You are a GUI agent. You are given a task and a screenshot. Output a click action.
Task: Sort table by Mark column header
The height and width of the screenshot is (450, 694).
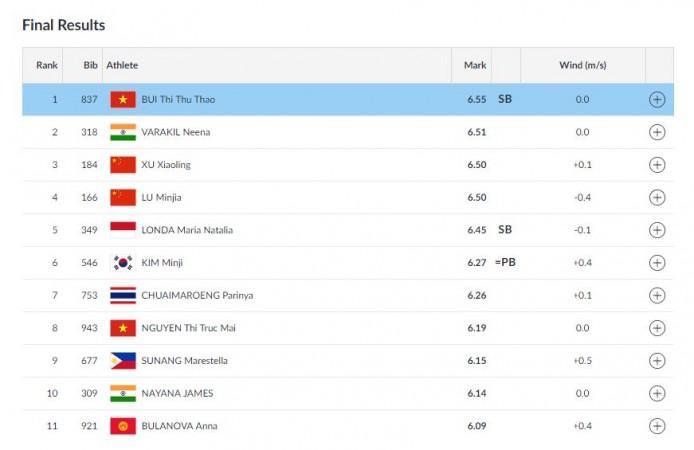pyautogui.click(x=475, y=65)
